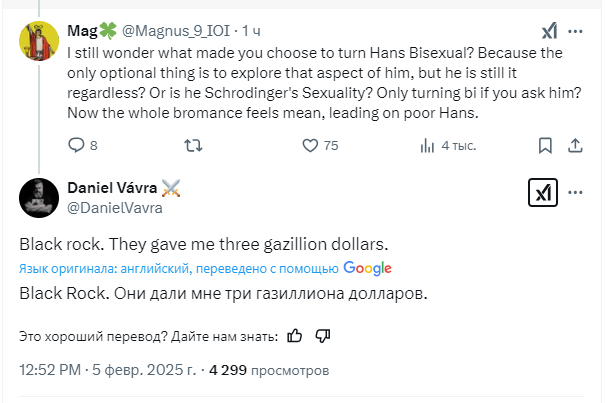Rate translation with thumbs up

click(295, 336)
